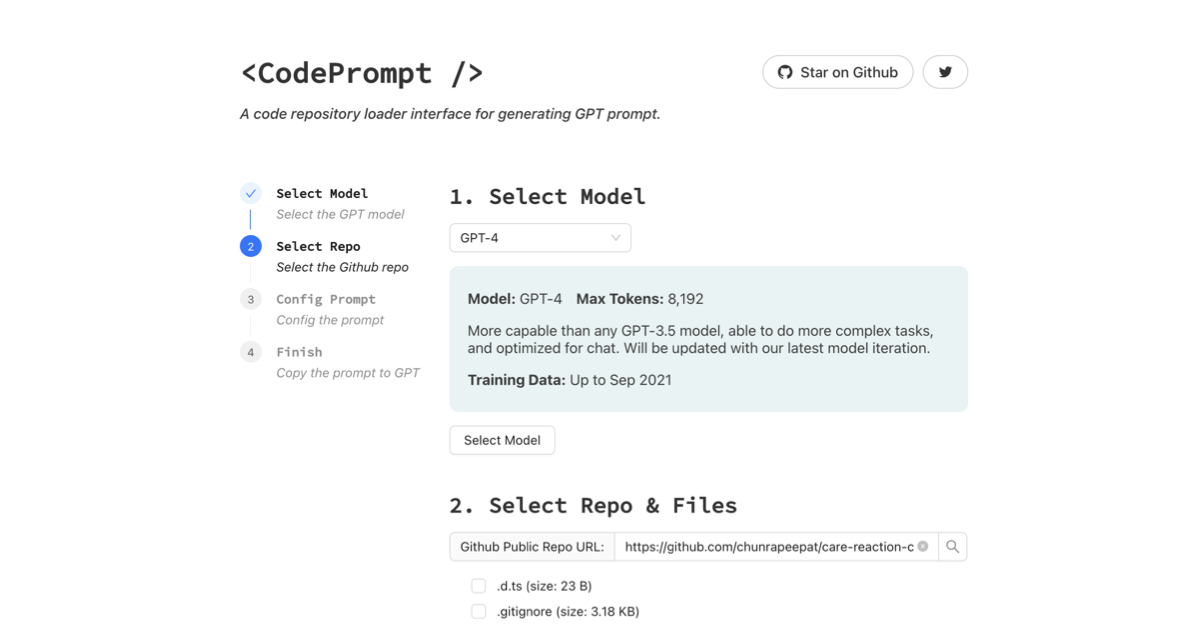Screen dimensions: 1200x627
Task: Click the Star on Github button
Action: [838, 72]
